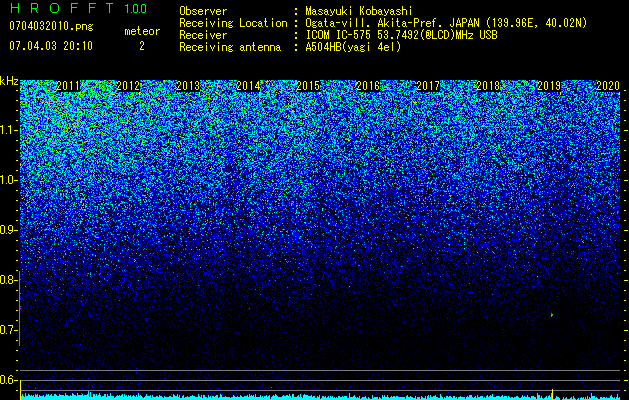Select the file name 0704032010.png
This screenshot has width=629, height=400.
(x=51, y=26)
